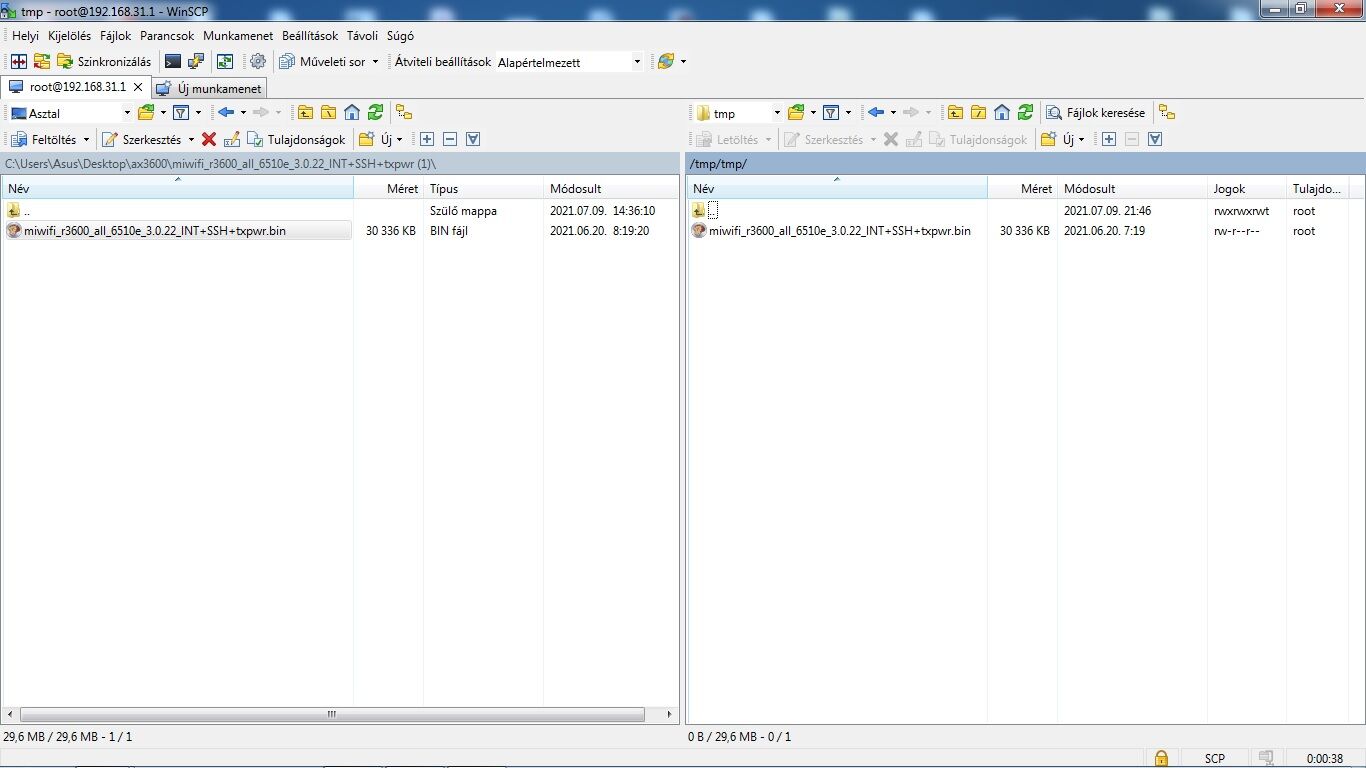The width and height of the screenshot is (1366, 768).
Task: Open the Munkamenet menu
Action: click(x=238, y=35)
